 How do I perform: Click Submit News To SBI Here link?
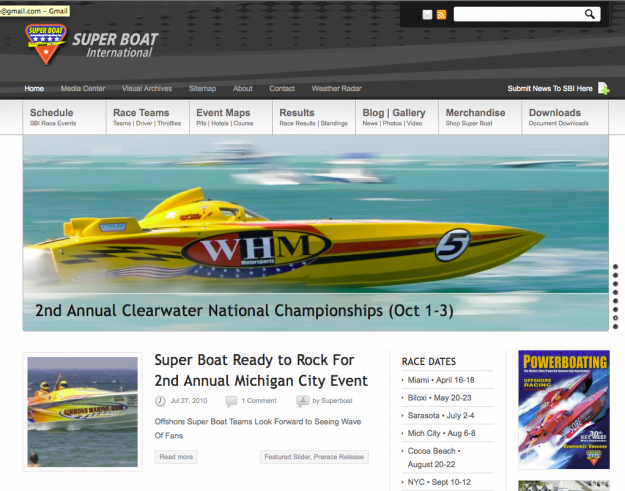[x=550, y=88]
